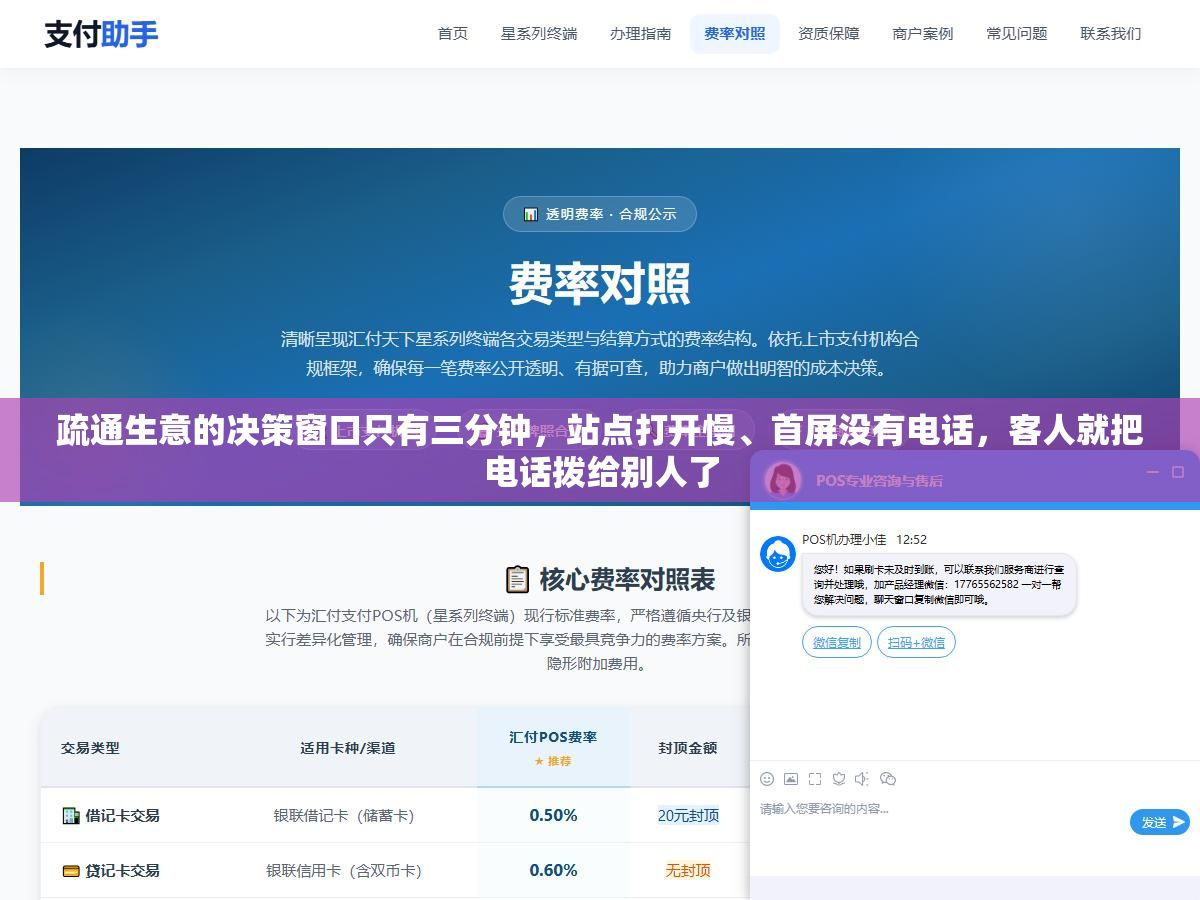Click the send-image icon in chat toolbar
This screenshot has width=1200, height=900.
791,779
